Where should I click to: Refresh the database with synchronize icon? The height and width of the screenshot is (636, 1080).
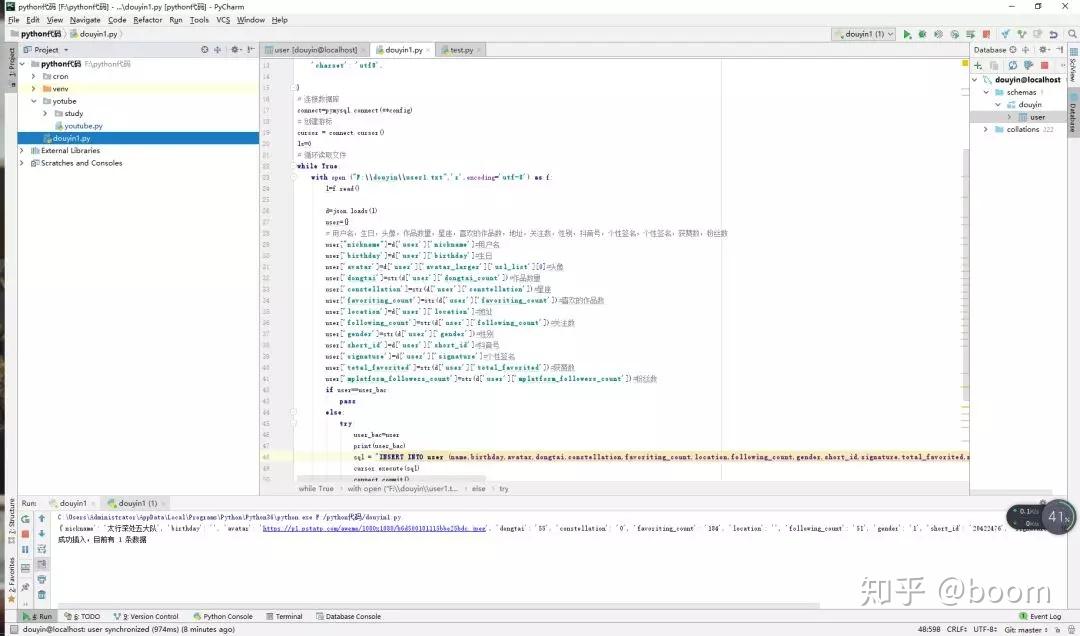pos(1012,65)
